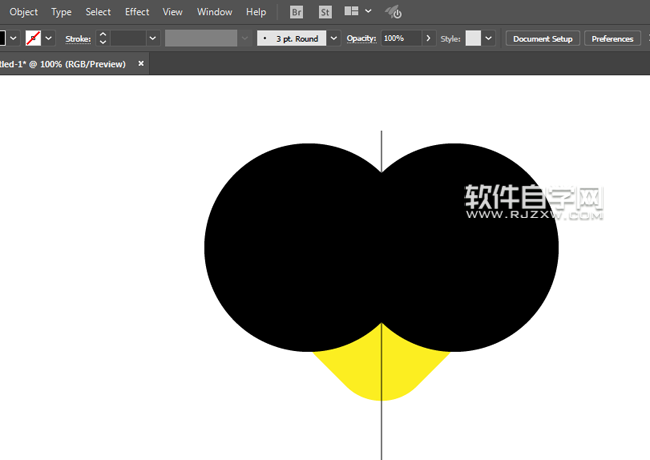Image resolution: width=650 pixels, height=460 pixels.
Task: Click the Opacity 100% input field
Action: point(400,38)
